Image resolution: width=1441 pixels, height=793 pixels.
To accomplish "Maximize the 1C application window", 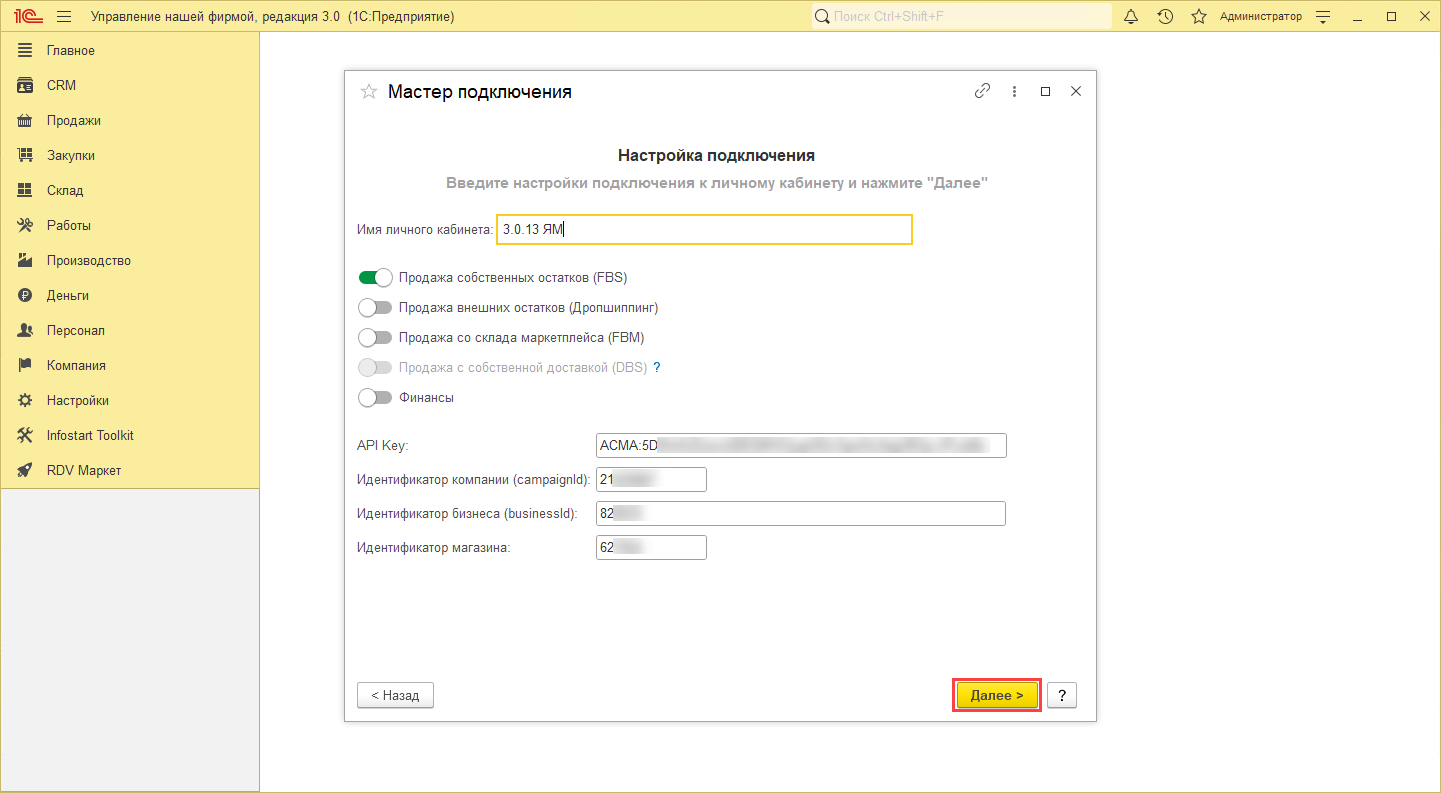I will point(1391,16).
